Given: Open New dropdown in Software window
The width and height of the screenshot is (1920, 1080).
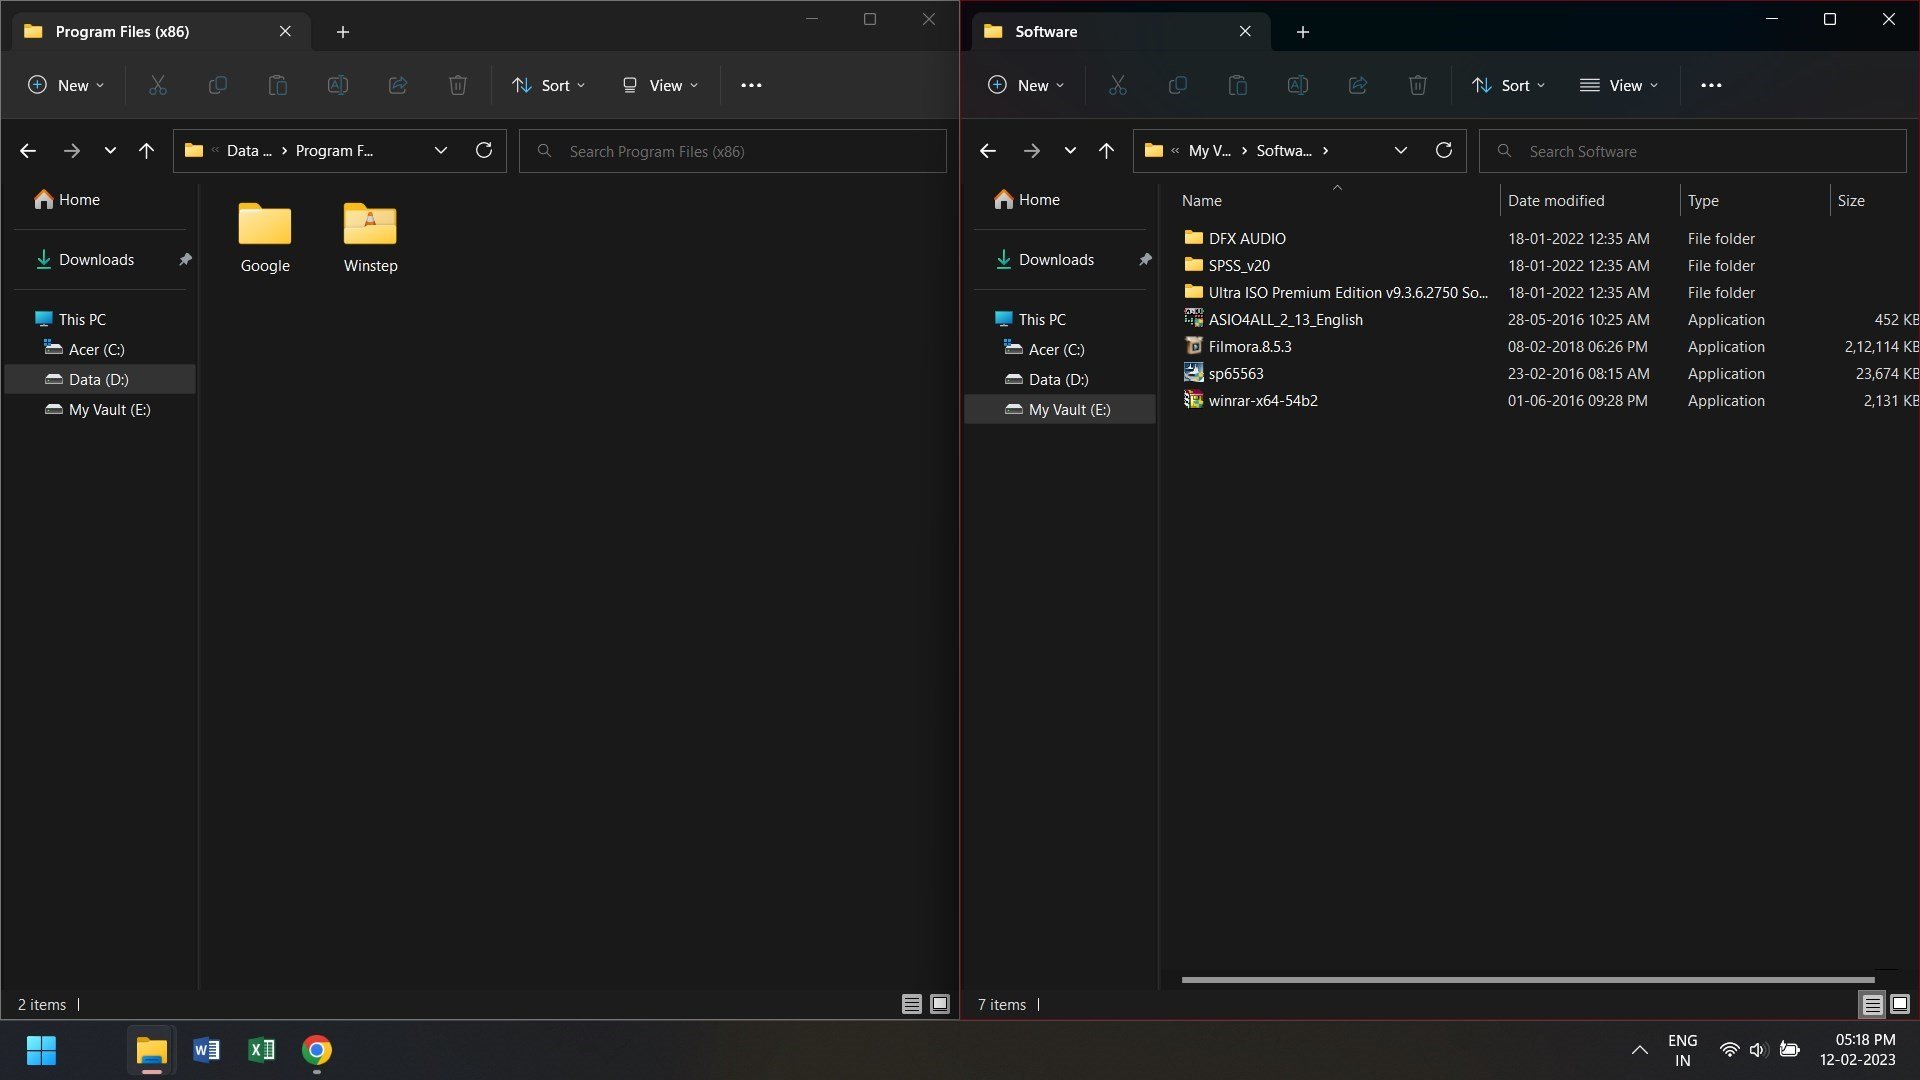Looking at the screenshot, I should pos(1026,86).
